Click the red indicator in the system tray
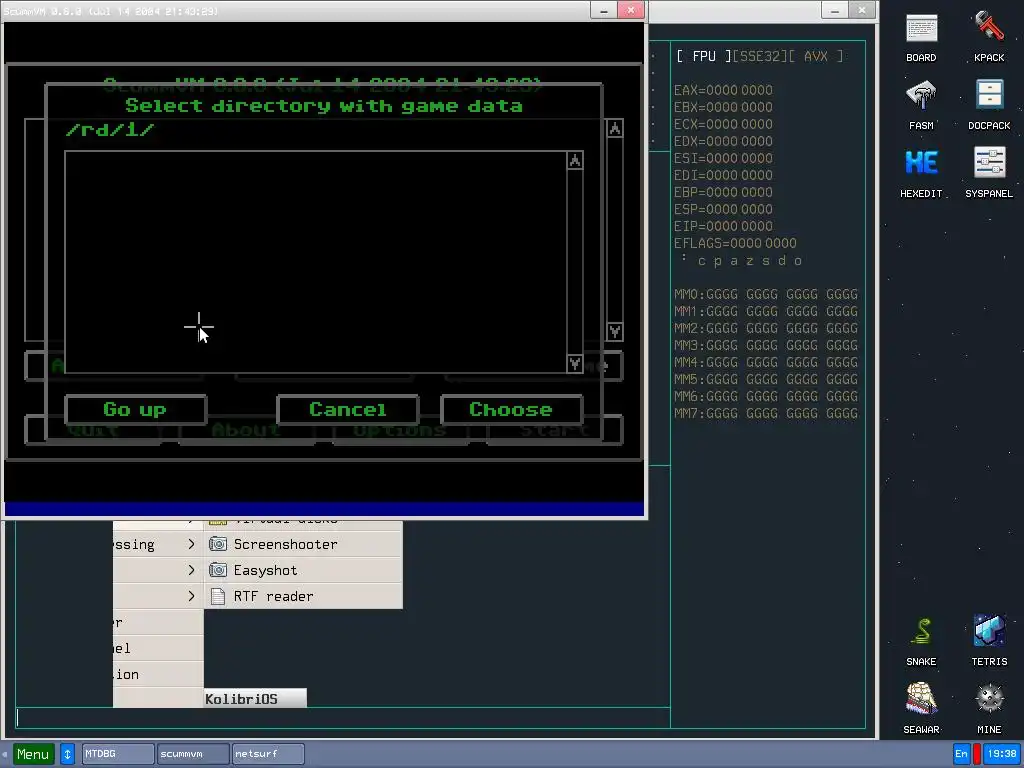The image size is (1024, 768). click(x=977, y=754)
